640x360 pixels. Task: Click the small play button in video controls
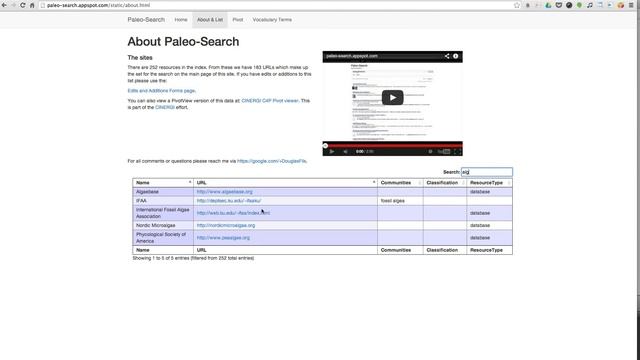(332, 151)
